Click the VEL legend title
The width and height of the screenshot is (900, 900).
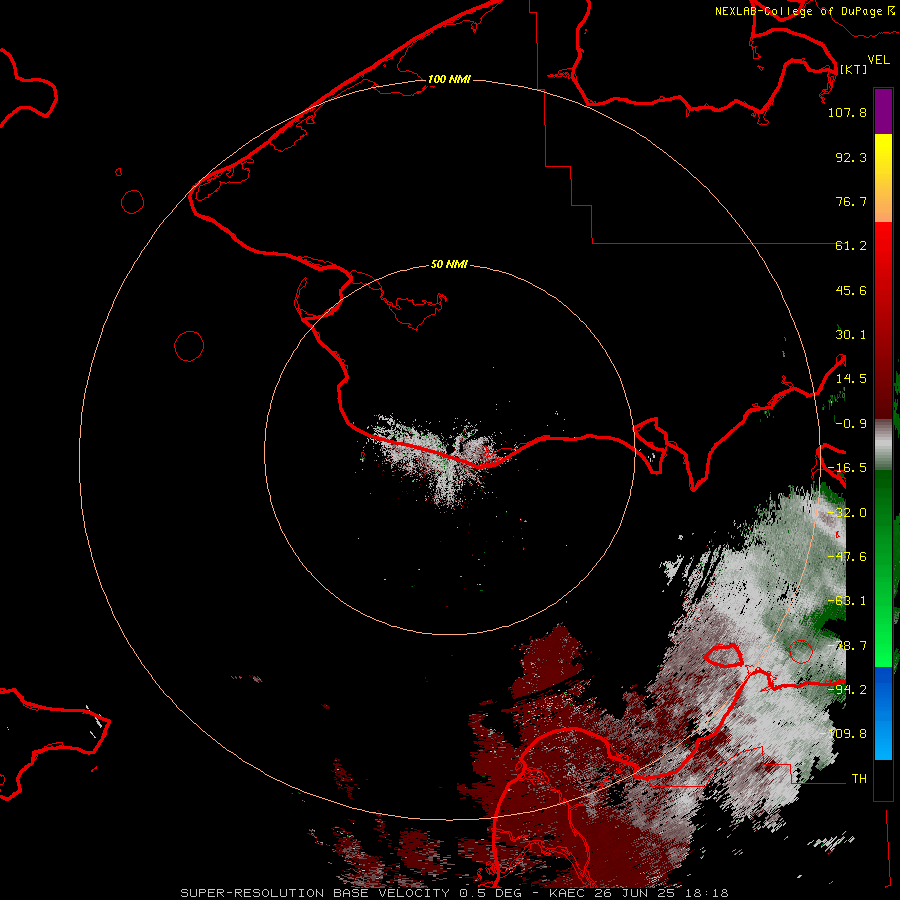[x=878, y=59]
